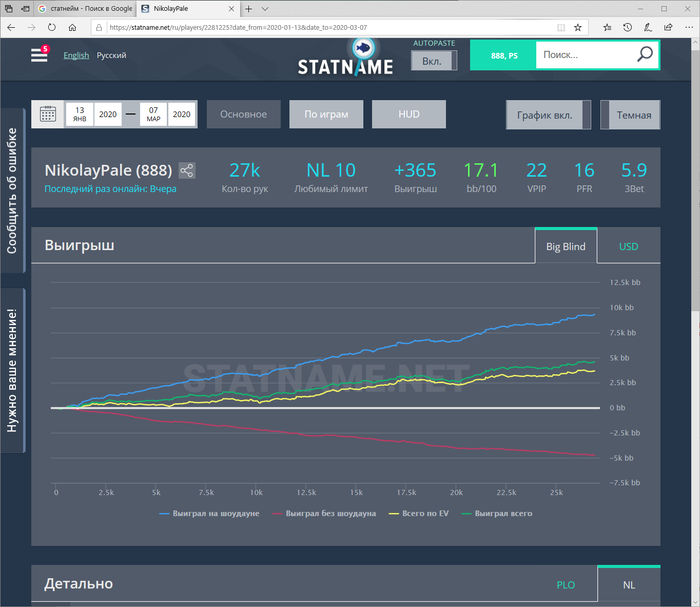Toggle Выиграл на шоудауне legend series
This screenshot has height=607, width=700.
pos(209,514)
